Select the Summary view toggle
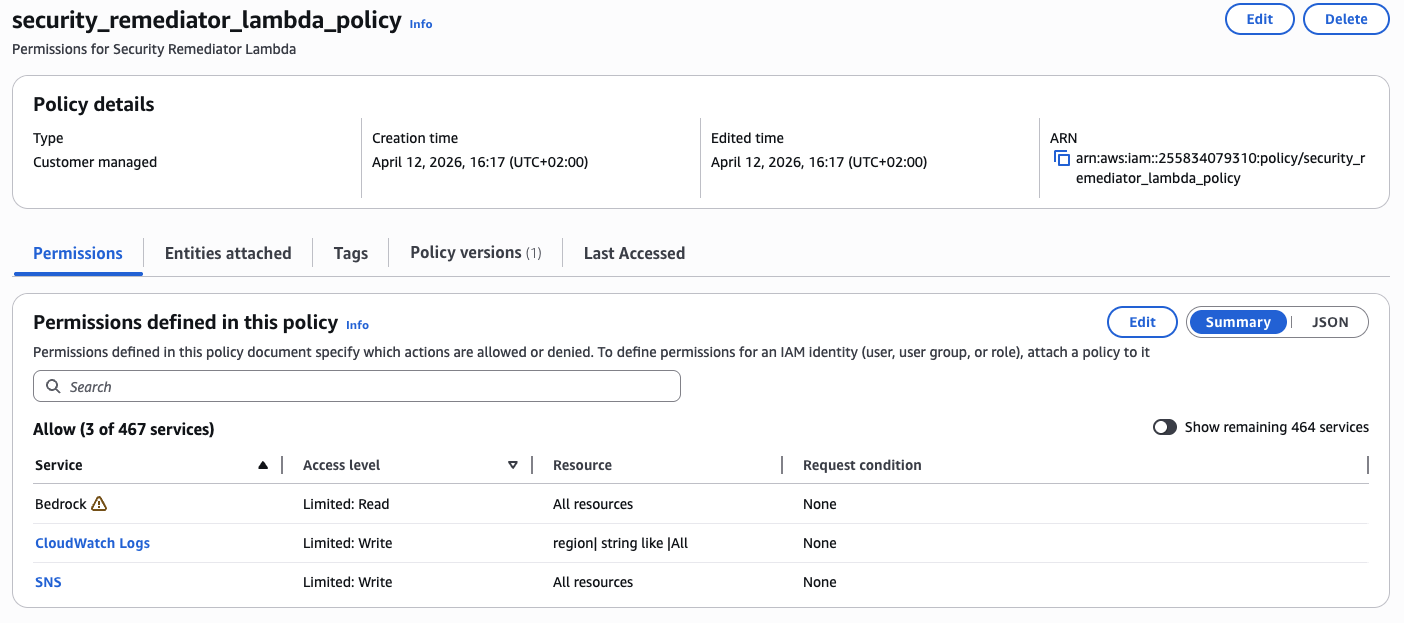This screenshot has width=1404, height=623. pos(1237,321)
